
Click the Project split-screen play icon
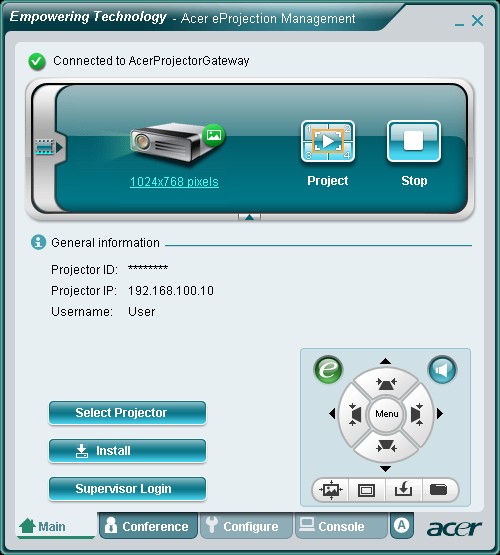point(328,141)
